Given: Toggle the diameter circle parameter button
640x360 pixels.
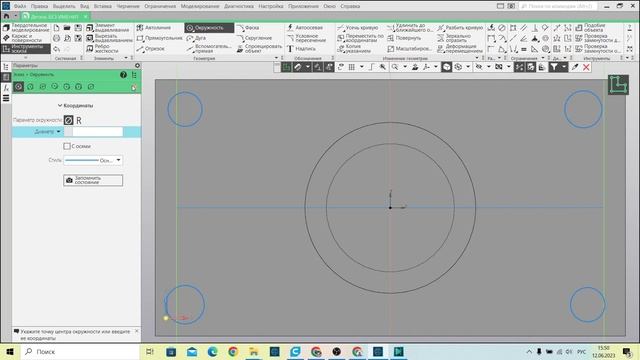Looking at the screenshot, I should point(68,120).
